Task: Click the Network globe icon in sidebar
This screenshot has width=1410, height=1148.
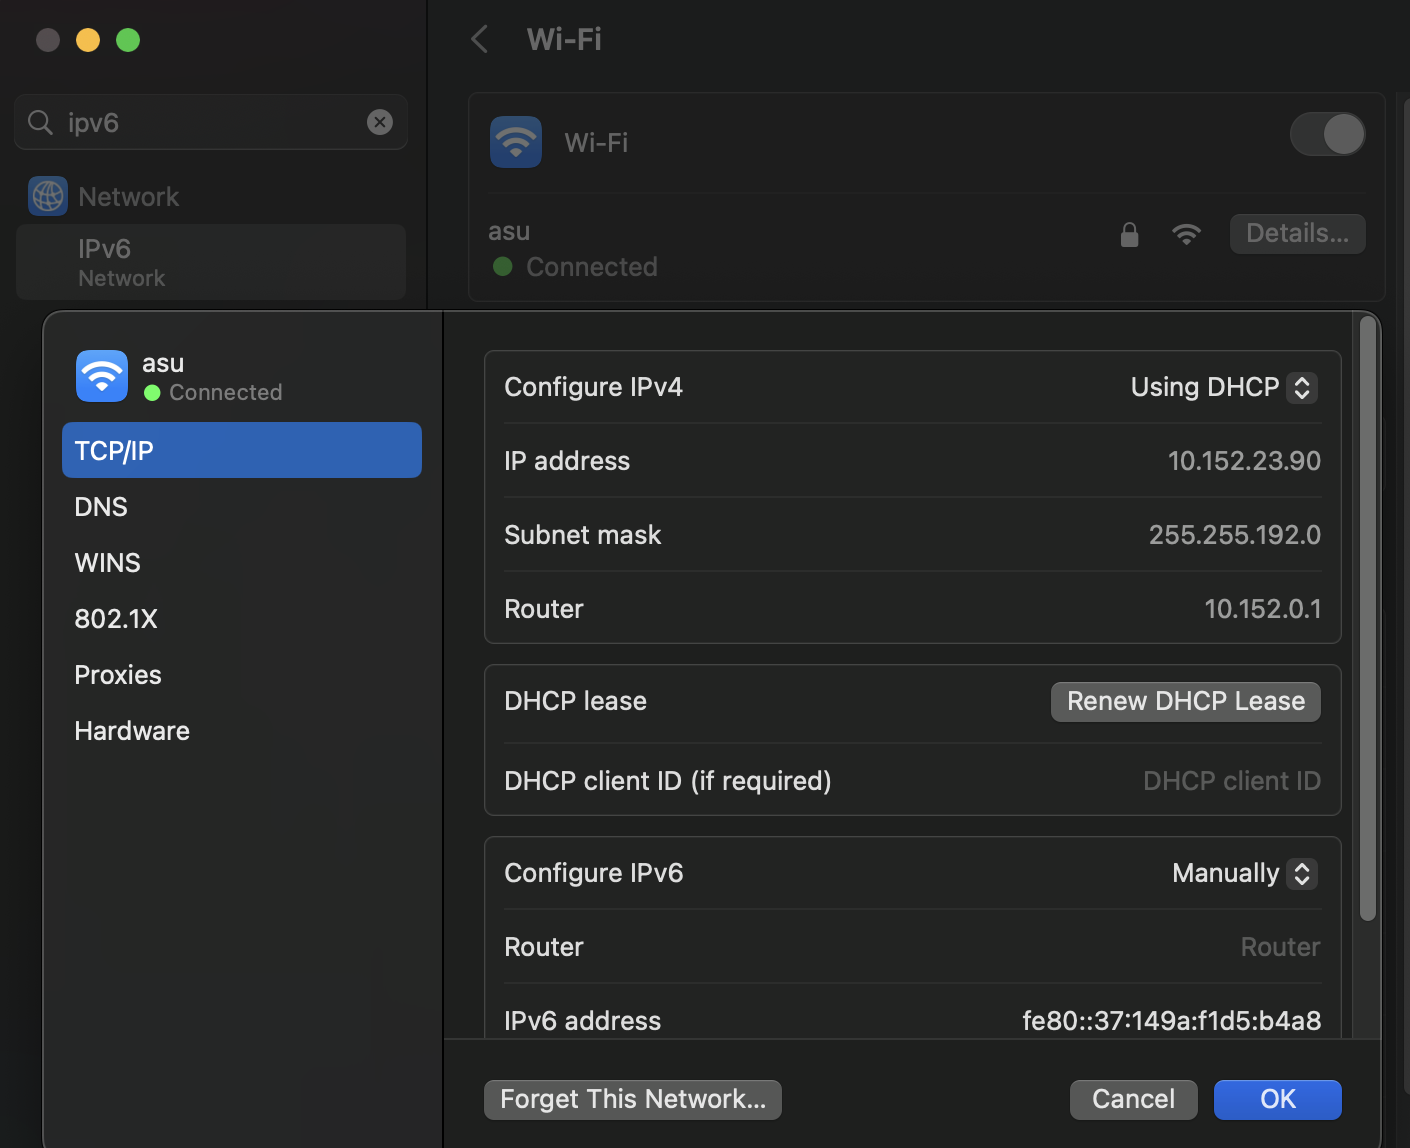Action: [46, 196]
